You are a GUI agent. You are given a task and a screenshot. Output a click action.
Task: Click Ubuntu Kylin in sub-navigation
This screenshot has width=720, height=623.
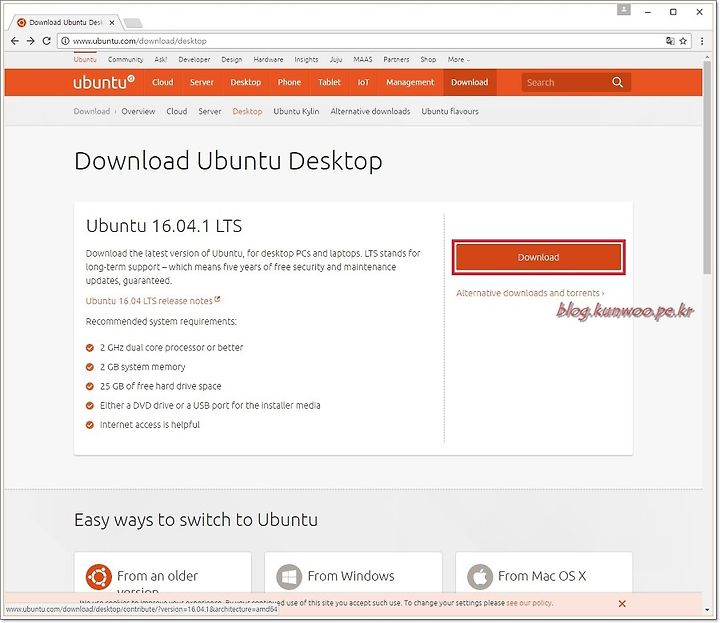(x=296, y=111)
